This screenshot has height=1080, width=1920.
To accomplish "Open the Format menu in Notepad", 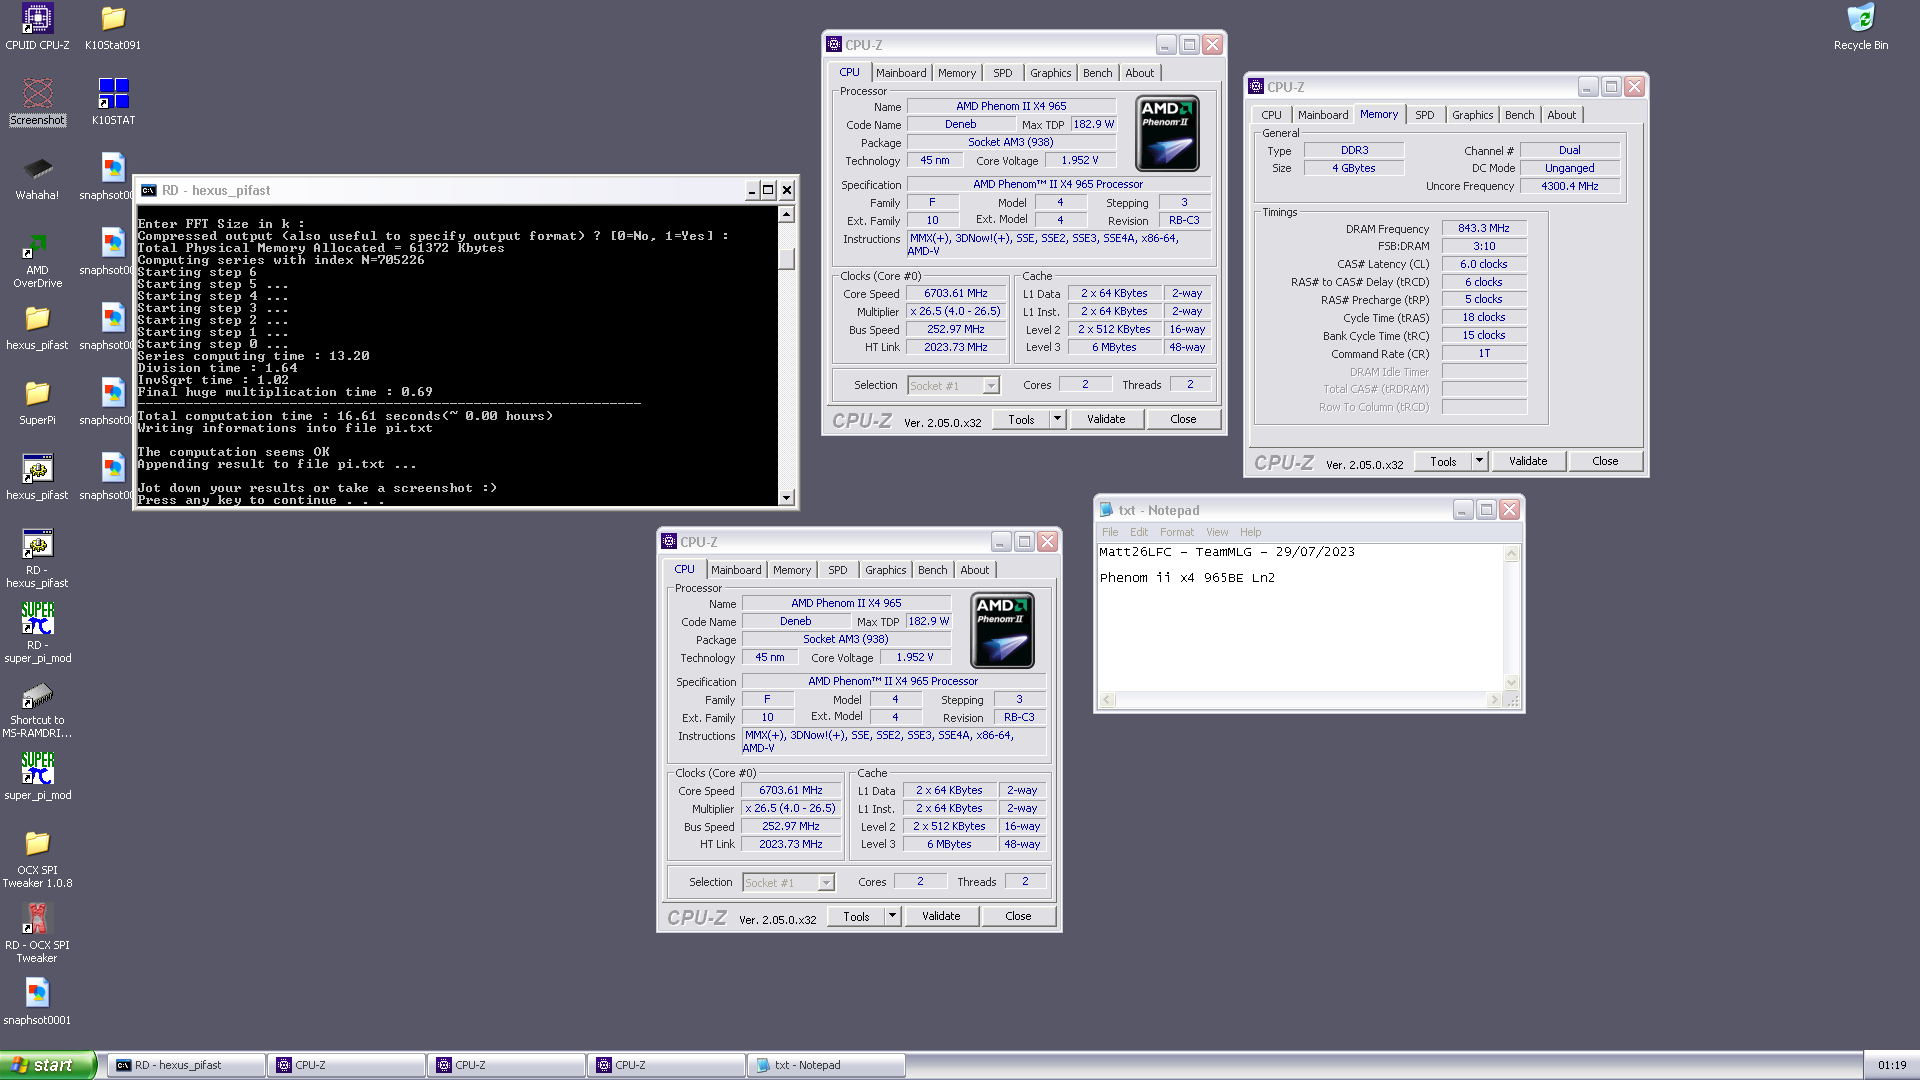I will (1176, 532).
